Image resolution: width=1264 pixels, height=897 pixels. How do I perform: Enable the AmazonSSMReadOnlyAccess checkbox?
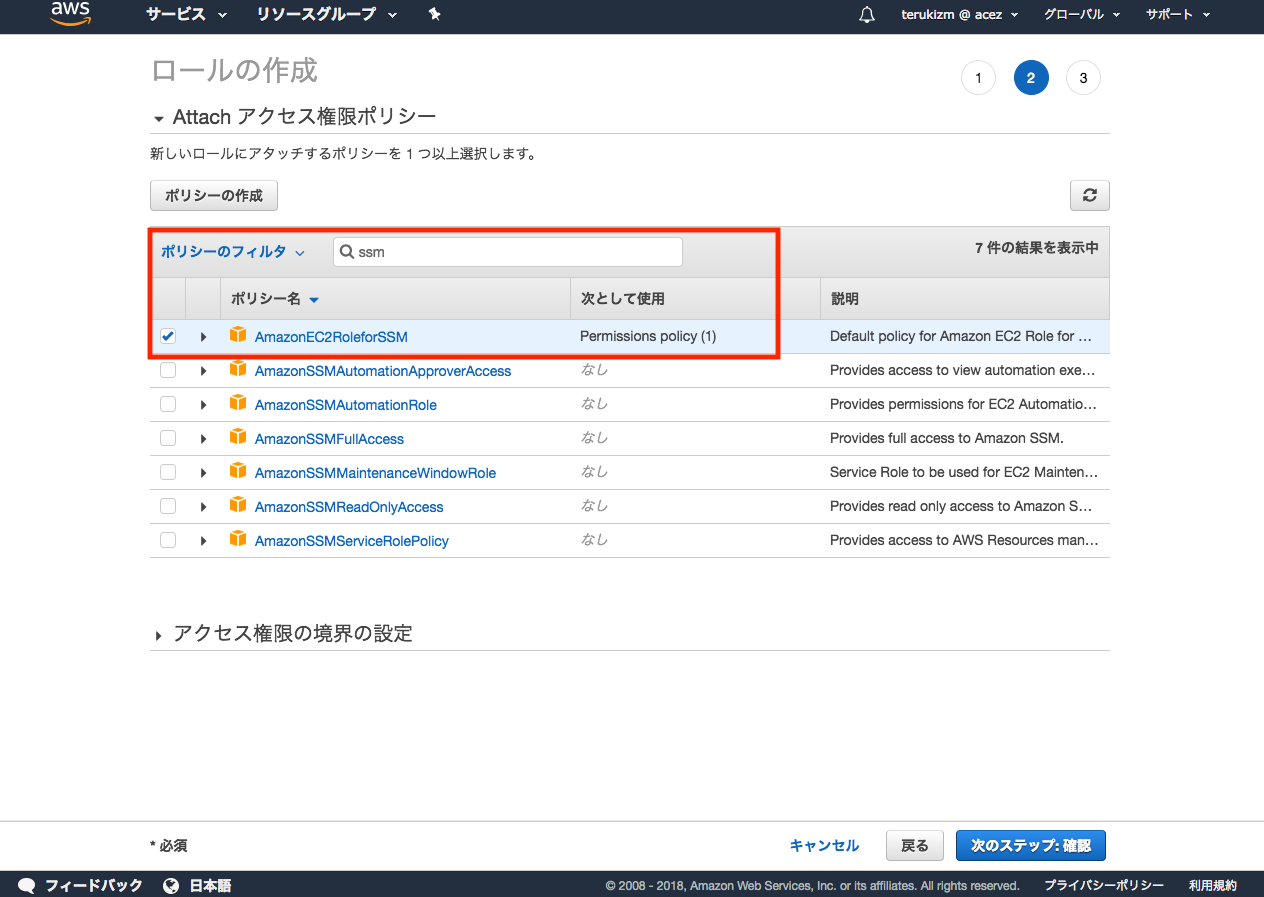168,507
